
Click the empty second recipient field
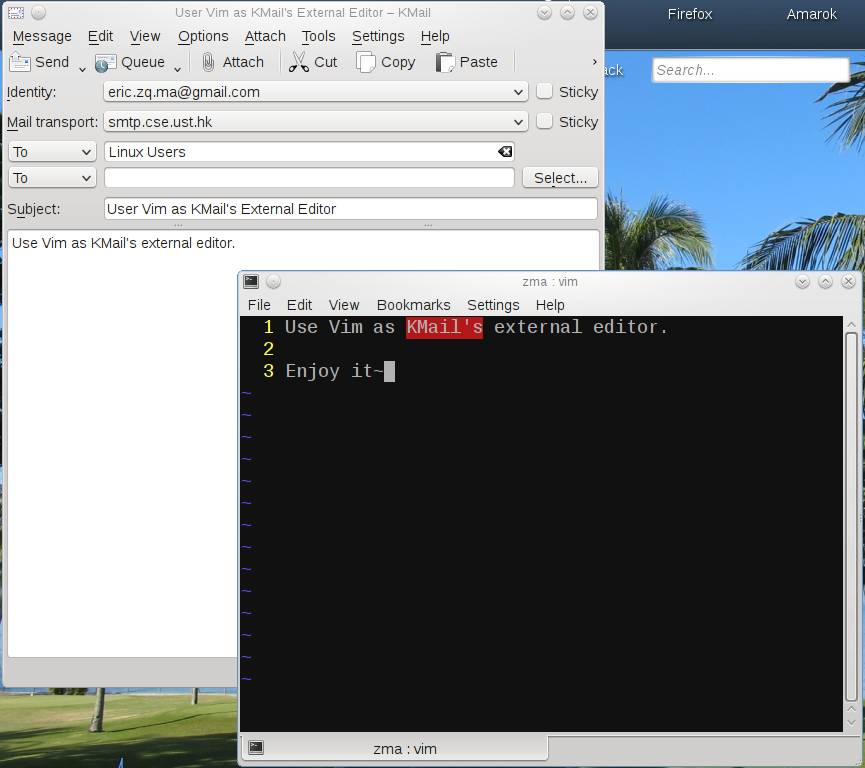(309, 178)
